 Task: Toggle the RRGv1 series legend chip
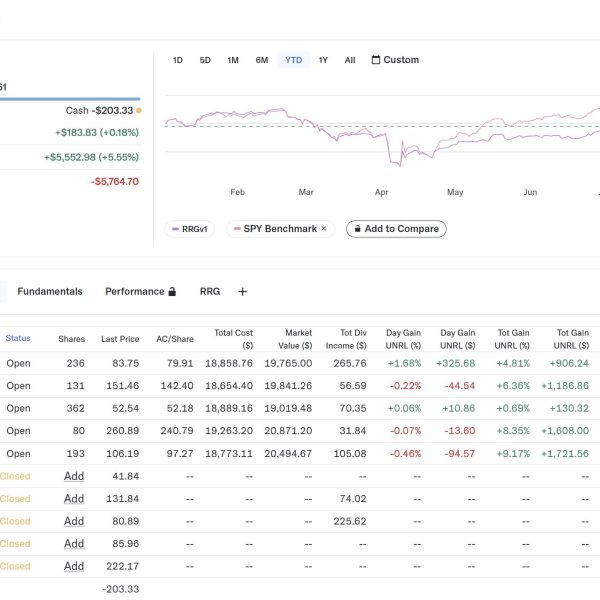pyautogui.click(x=190, y=229)
